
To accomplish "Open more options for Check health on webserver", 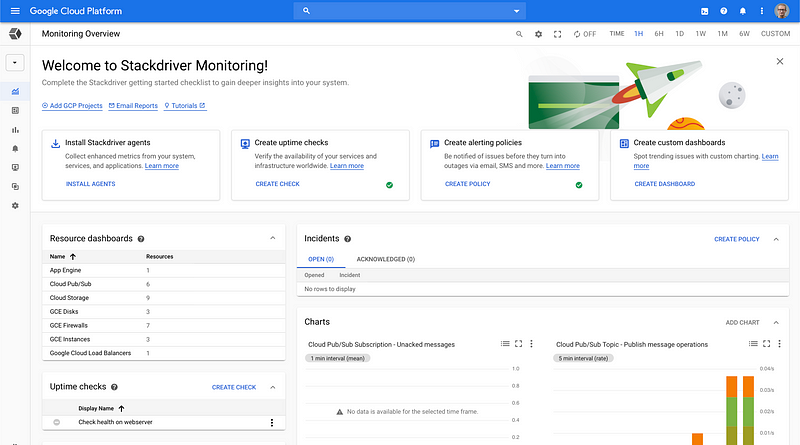I will [272, 423].
